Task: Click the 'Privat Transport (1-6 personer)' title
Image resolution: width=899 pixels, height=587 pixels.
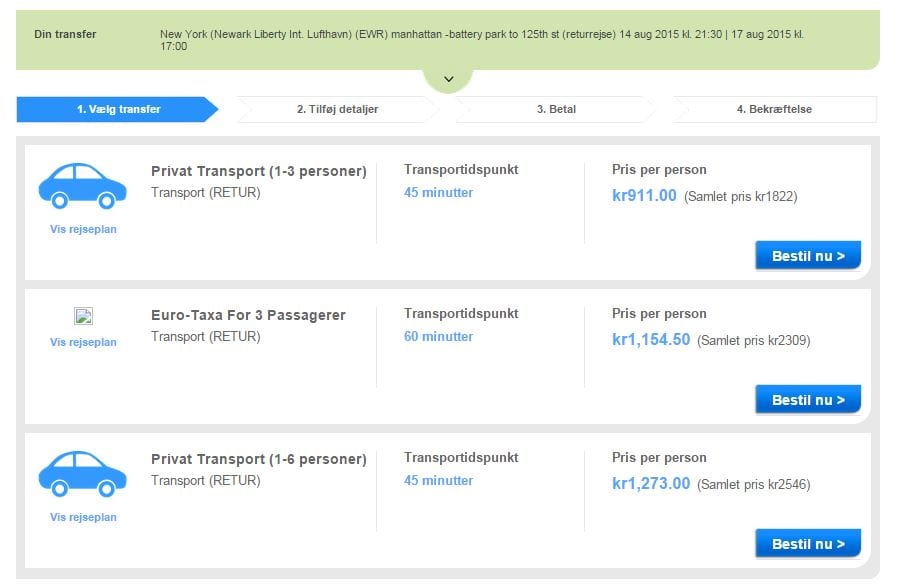Action: pos(258,459)
